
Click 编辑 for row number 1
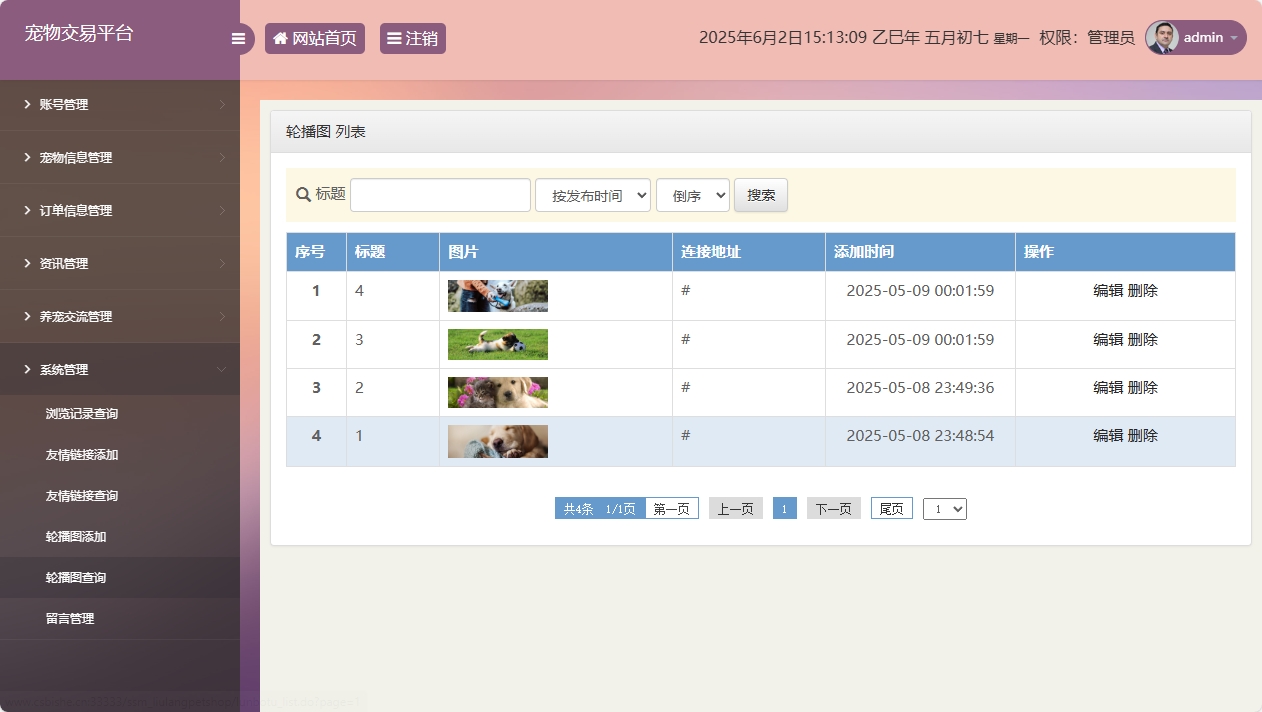coord(1108,291)
